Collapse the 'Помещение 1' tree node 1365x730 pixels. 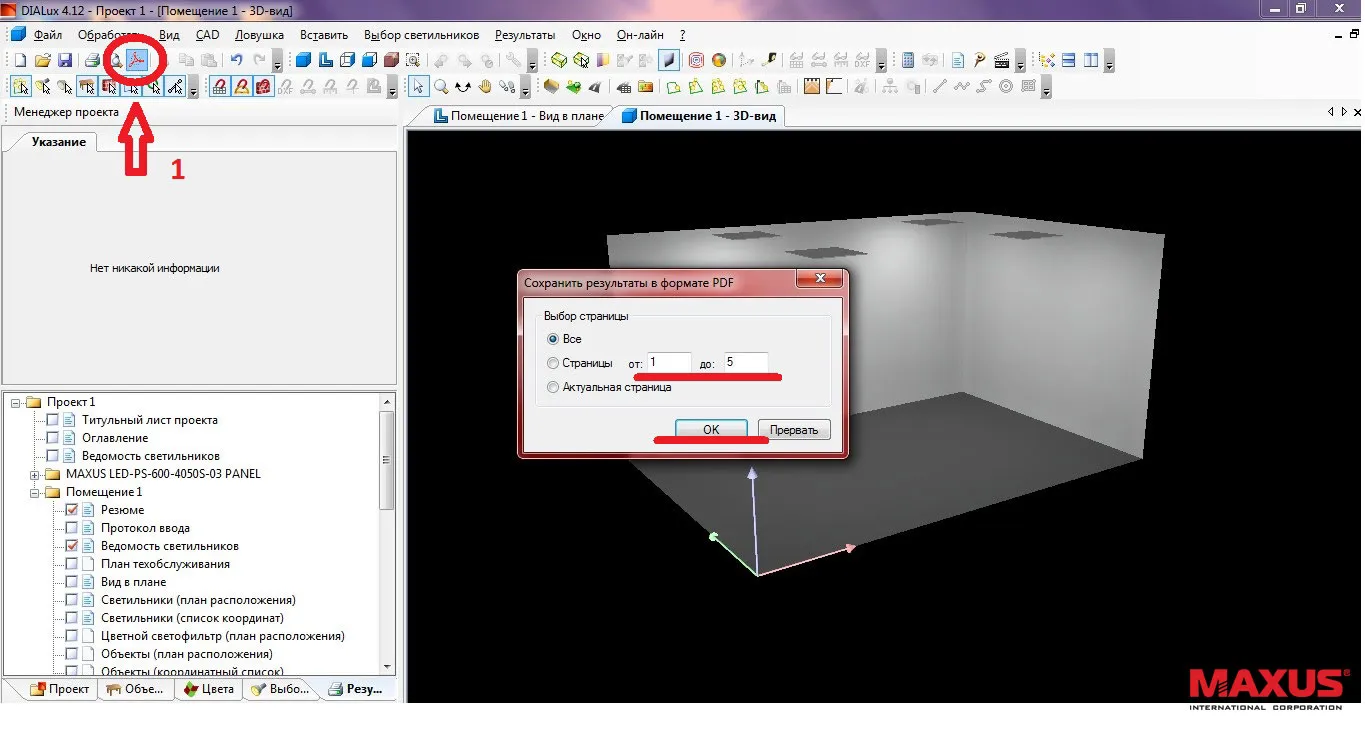click(x=35, y=492)
